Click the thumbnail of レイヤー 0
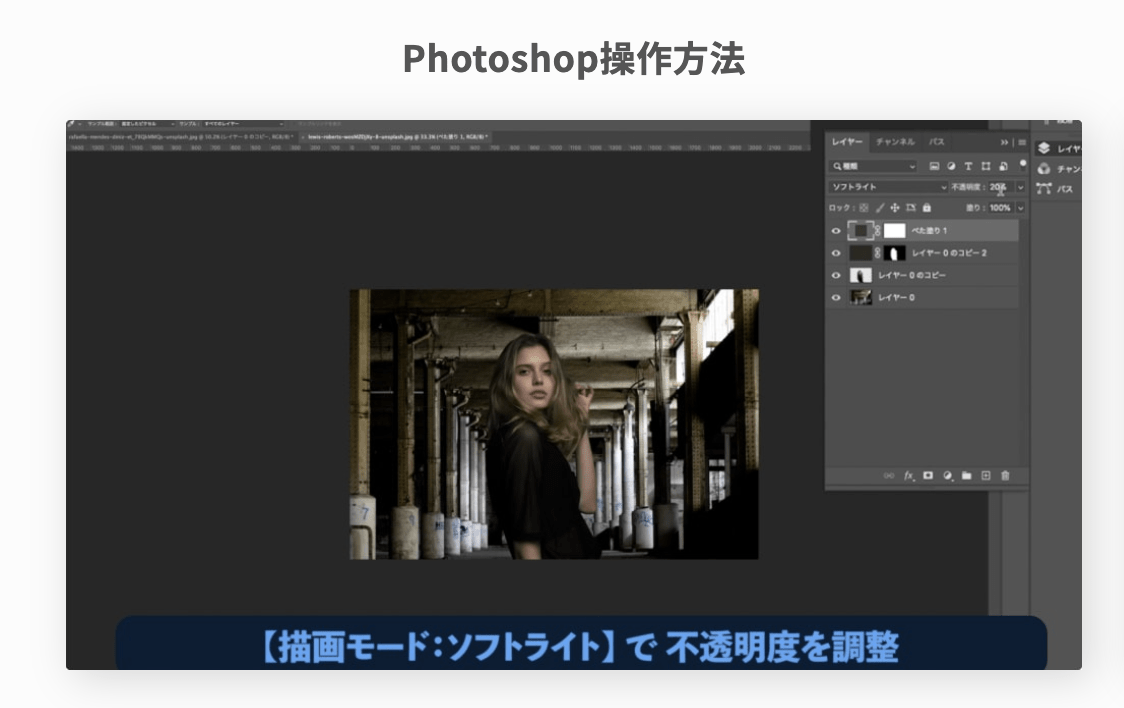 [x=860, y=297]
